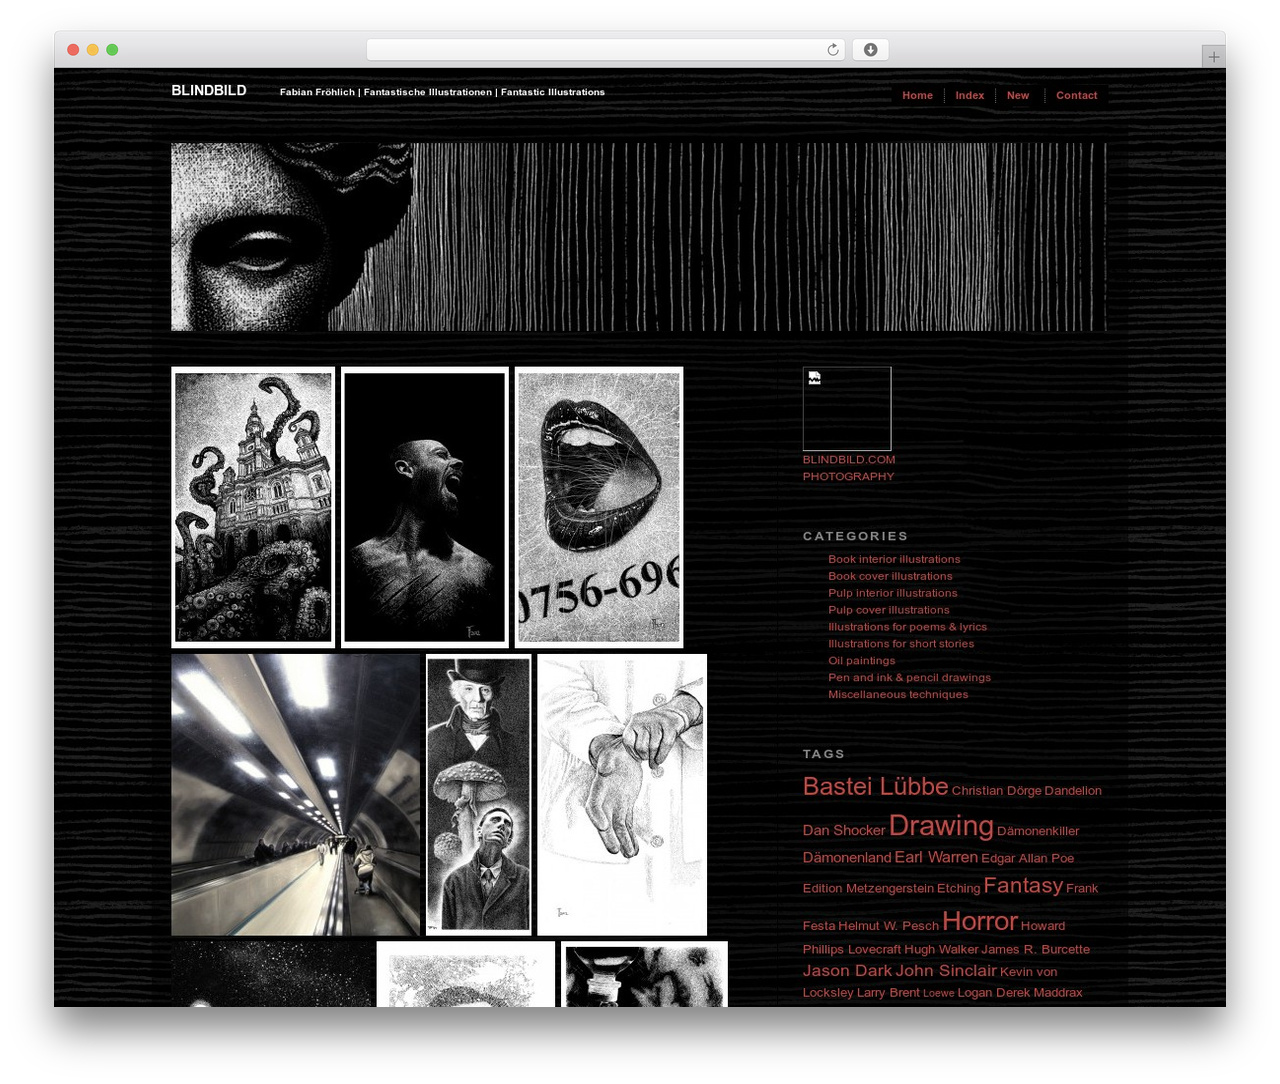Open the Jason Dark tag
This screenshot has width=1280, height=1084.
click(x=847, y=971)
